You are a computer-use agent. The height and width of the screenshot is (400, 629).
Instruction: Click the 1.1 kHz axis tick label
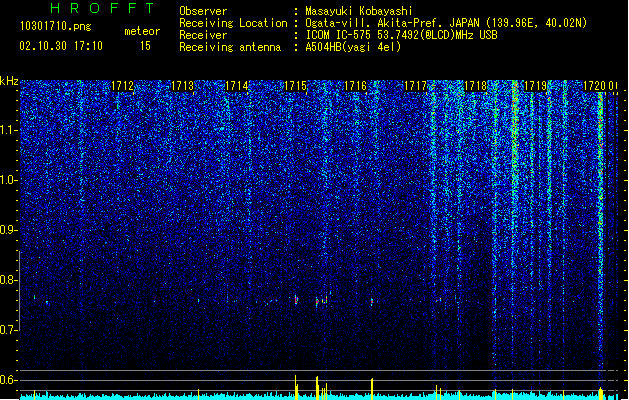[9, 130]
